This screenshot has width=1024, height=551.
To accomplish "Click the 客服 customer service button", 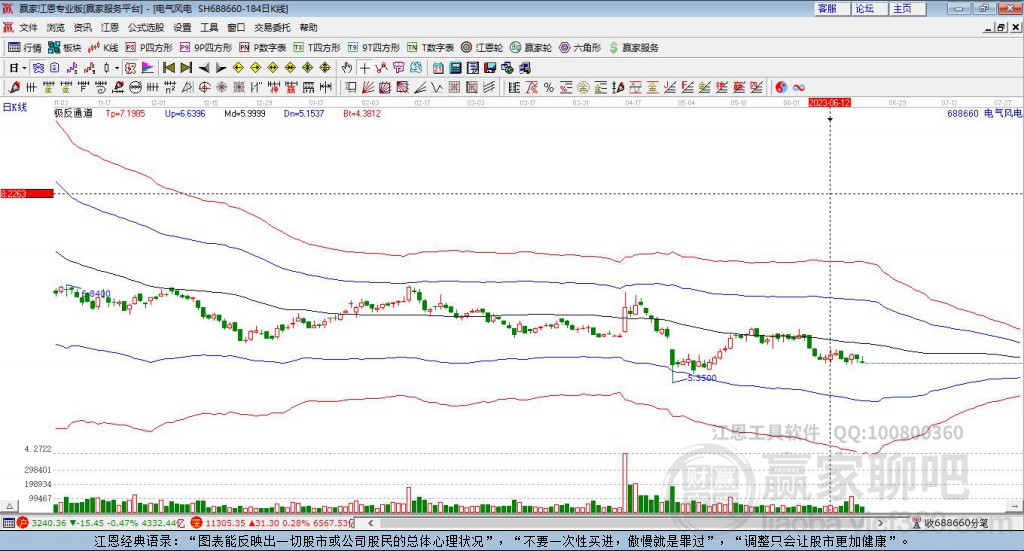I will click(x=832, y=8).
